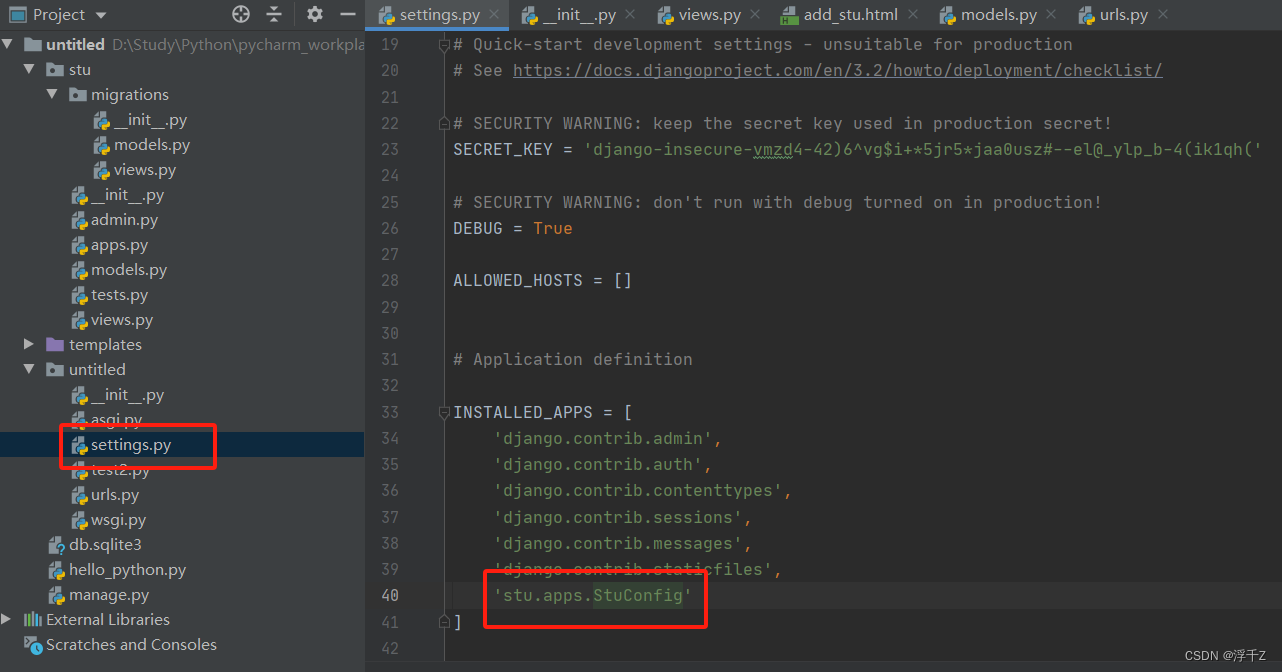Click the locate current file target icon
1282x672 pixels.
tap(241, 14)
